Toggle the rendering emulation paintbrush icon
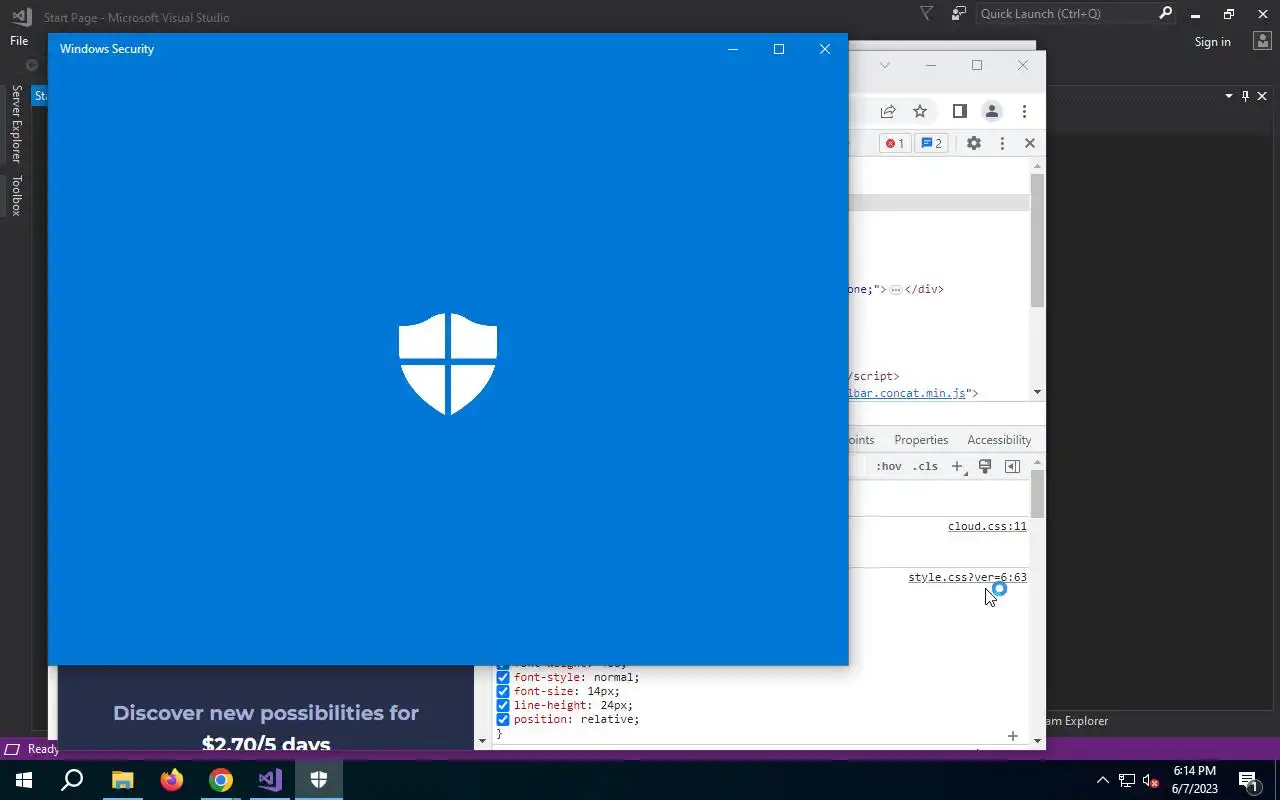This screenshot has width=1280, height=800. tap(985, 466)
